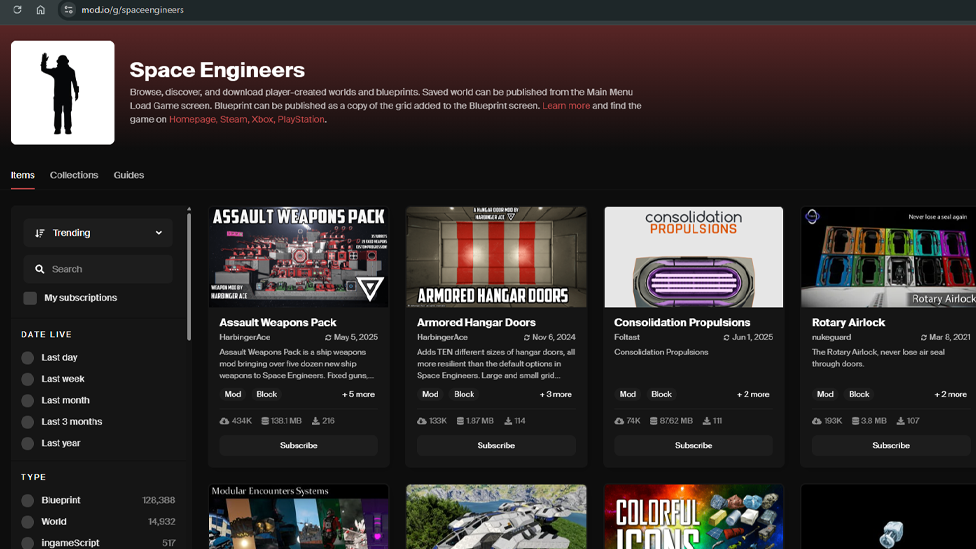
Task: Open the PlayStation link in description
Action: (x=301, y=120)
